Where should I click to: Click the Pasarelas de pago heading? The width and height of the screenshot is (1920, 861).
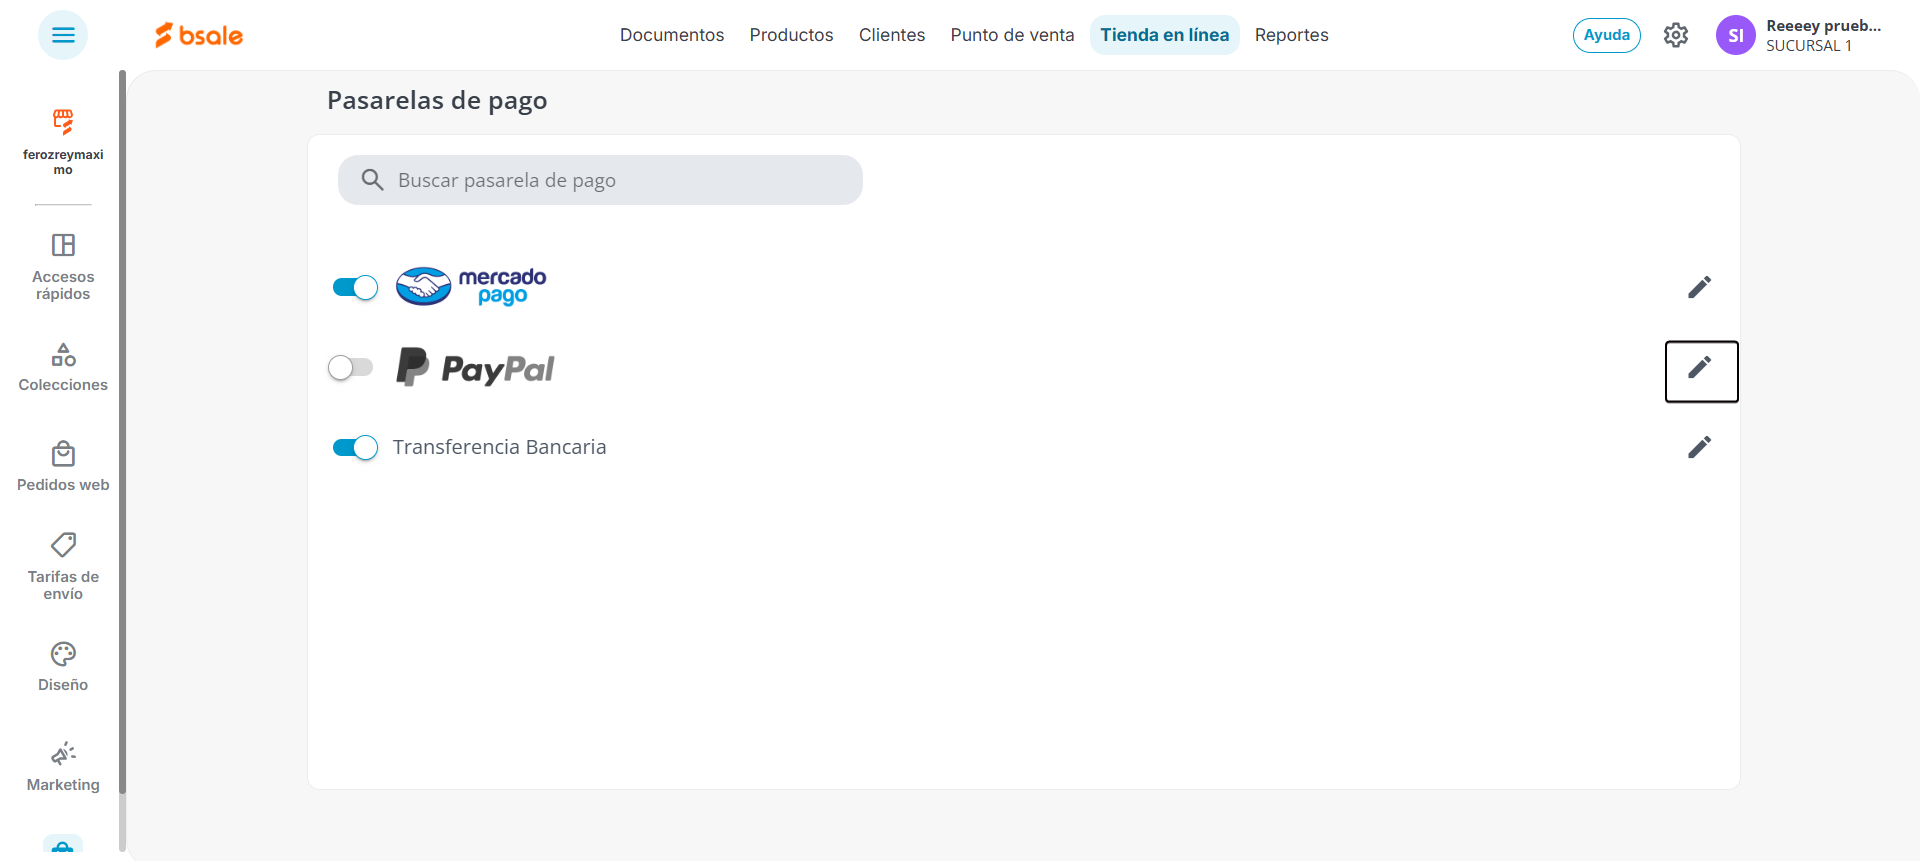(437, 100)
